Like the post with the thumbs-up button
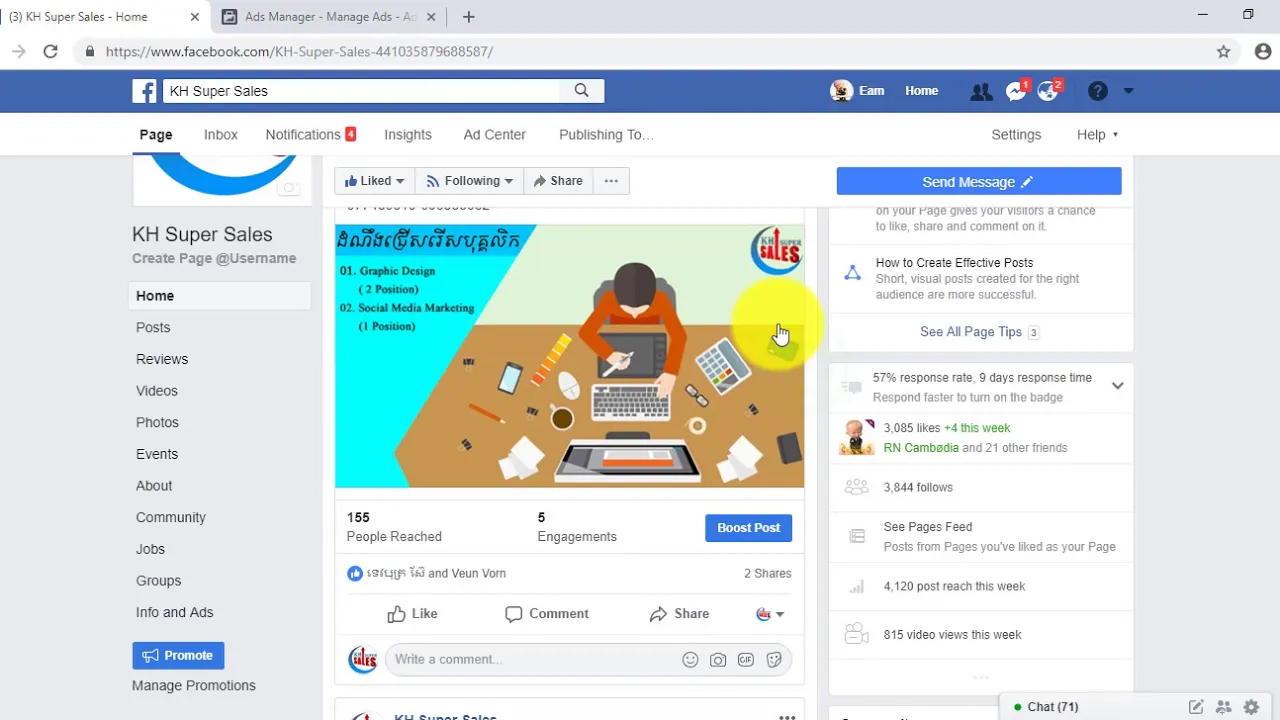This screenshot has width=1280, height=720. coord(412,614)
